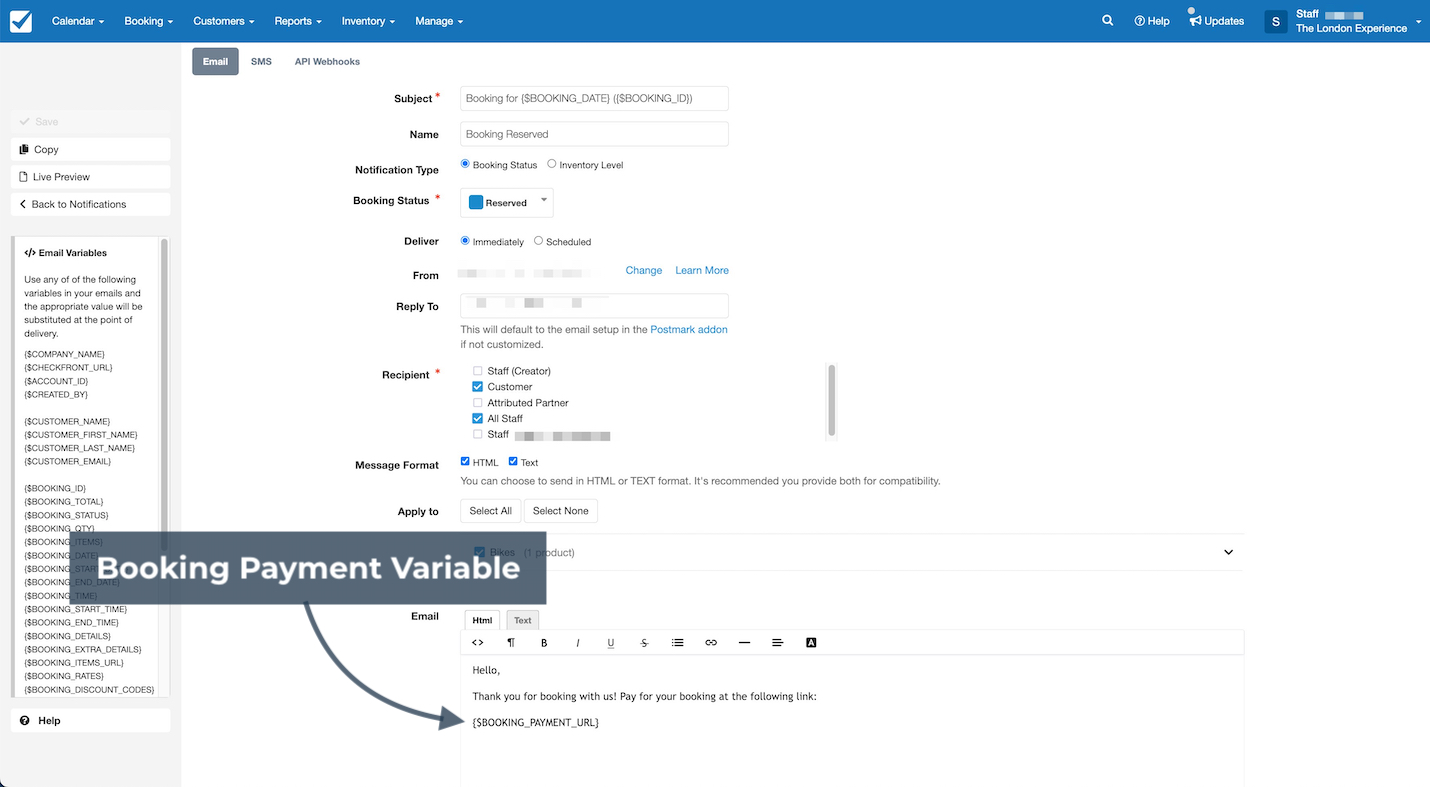Insert a horizontal rule in the editor
The image size is (1430, 787).
(x=744, y=642)
